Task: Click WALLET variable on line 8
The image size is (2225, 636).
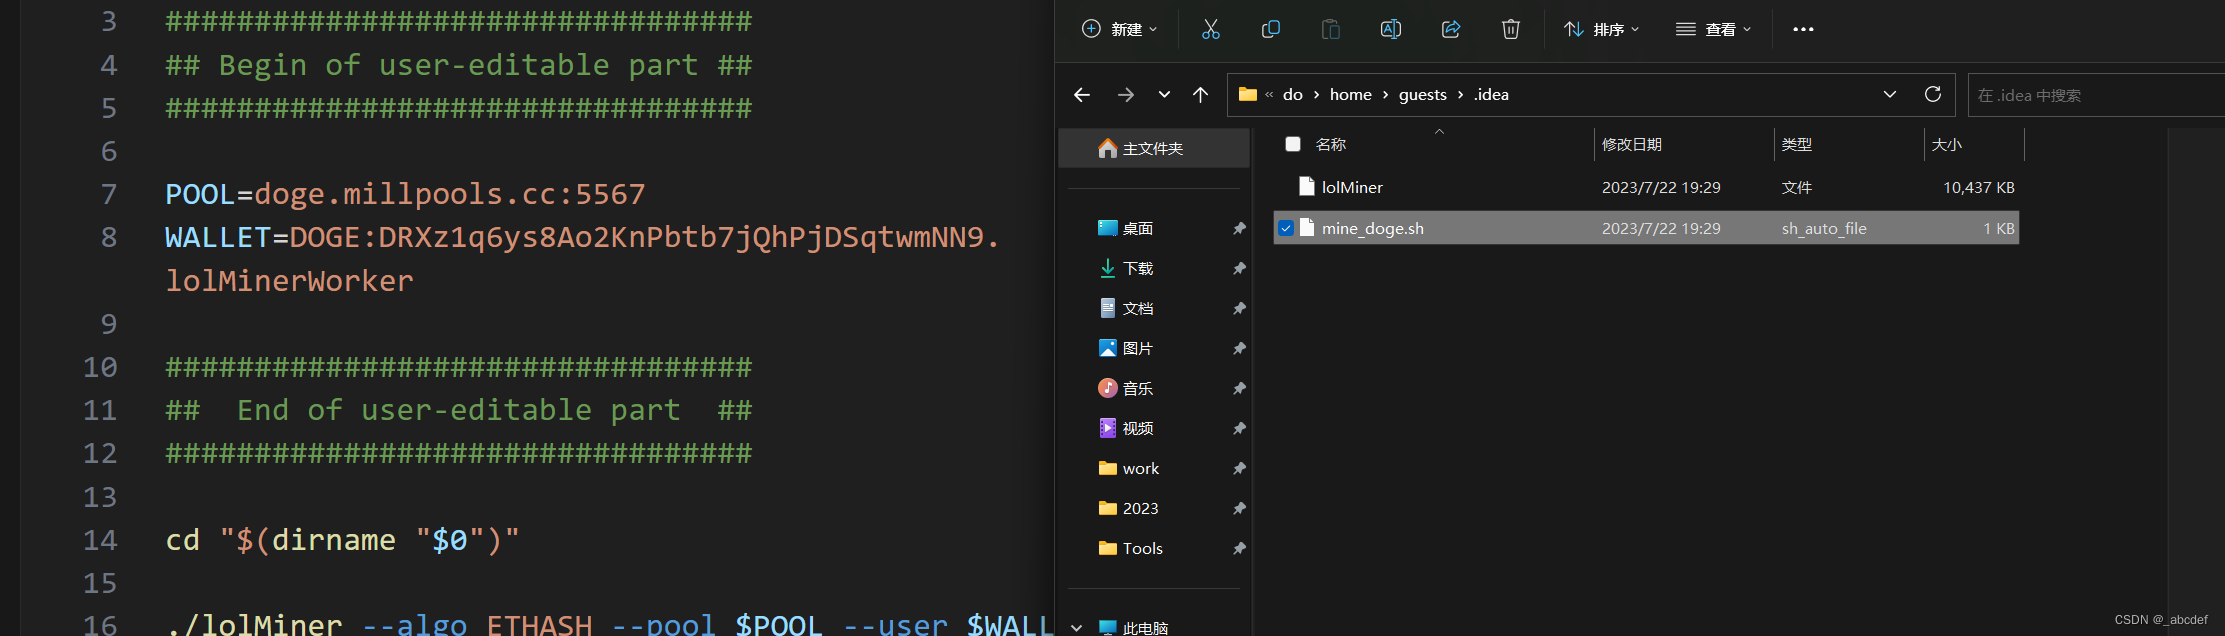Action: click(218, 237)
